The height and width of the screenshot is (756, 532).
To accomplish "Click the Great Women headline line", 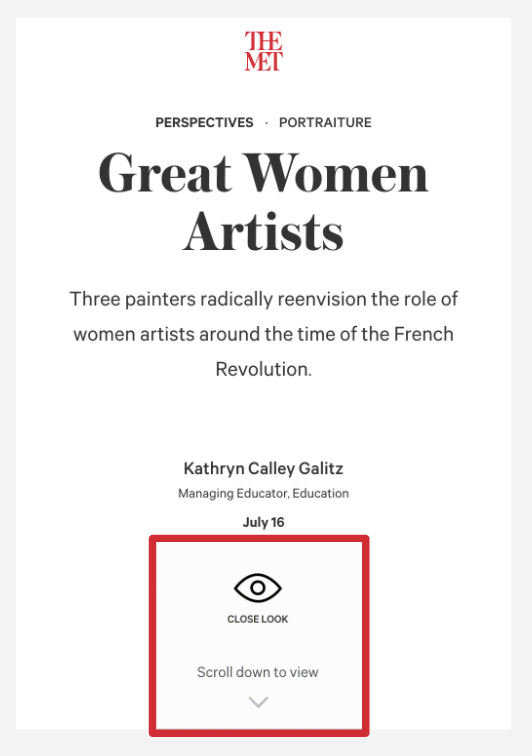I will [x=263, y=173].
